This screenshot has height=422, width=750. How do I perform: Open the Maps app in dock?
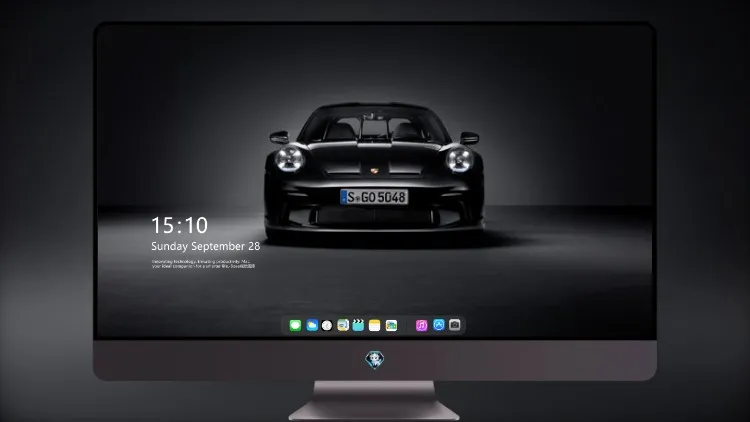(x=343, y=325)
